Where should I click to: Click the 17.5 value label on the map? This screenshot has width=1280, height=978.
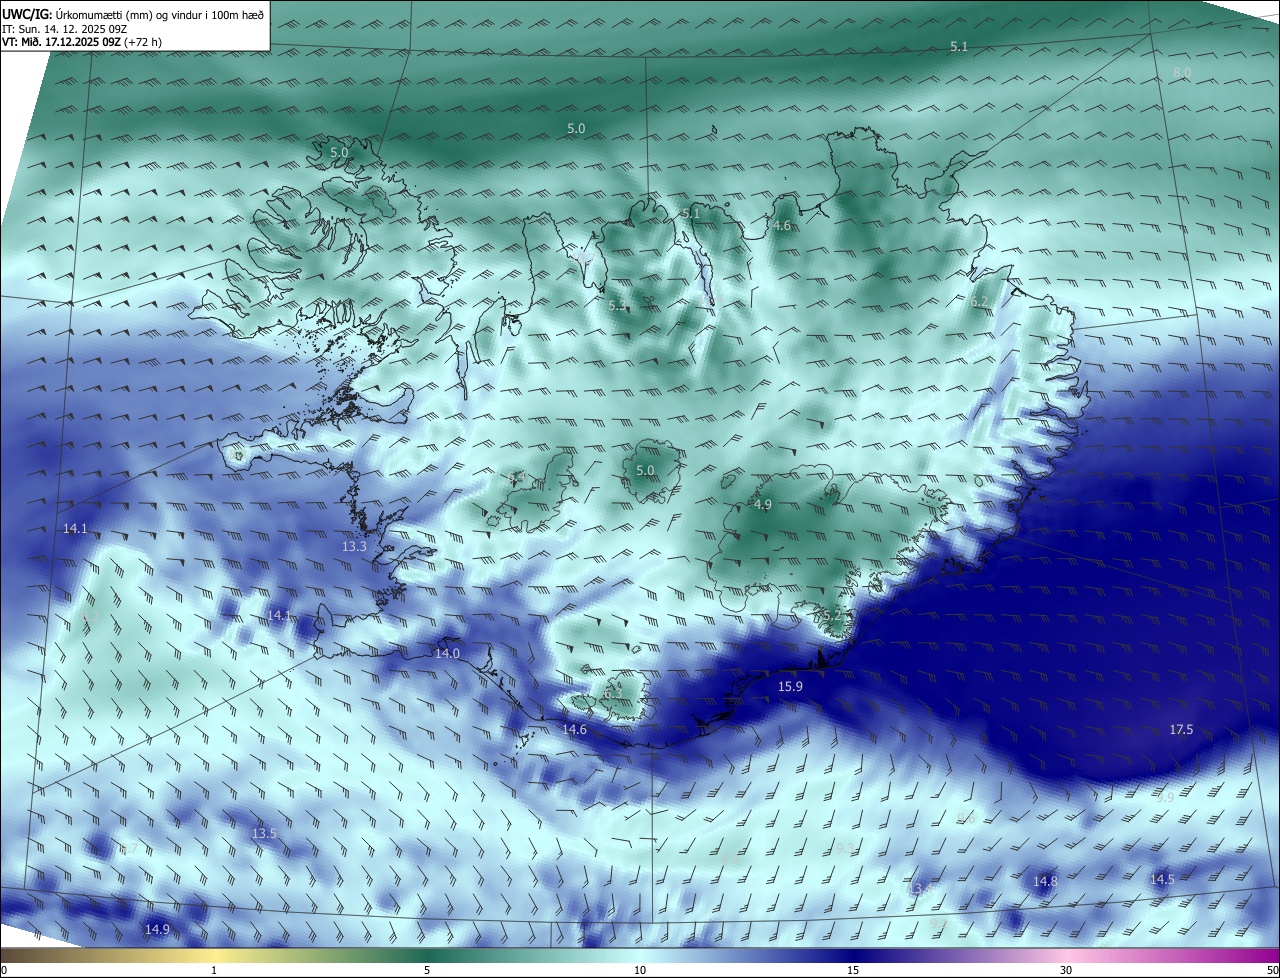(x=1181, y=730)
